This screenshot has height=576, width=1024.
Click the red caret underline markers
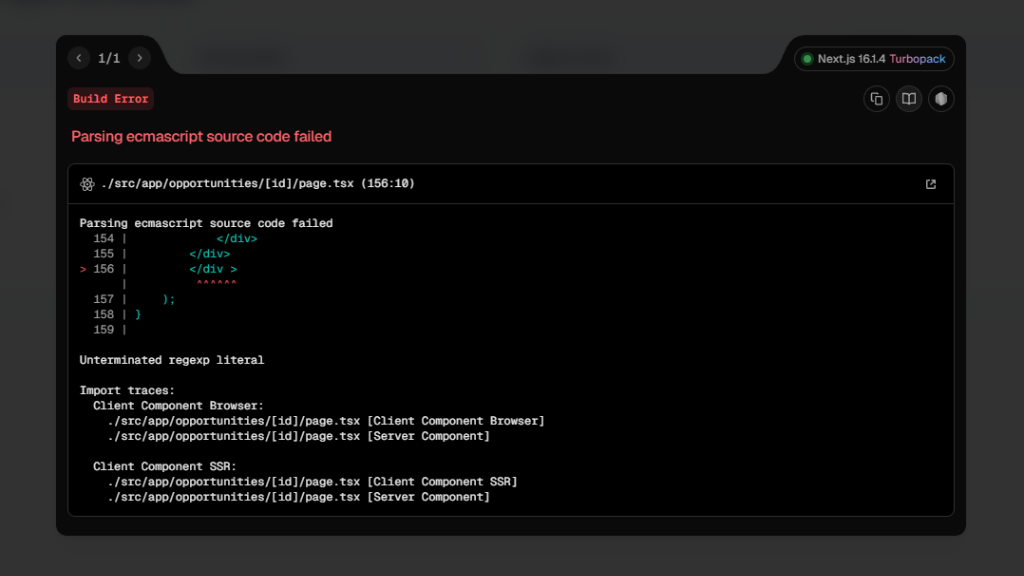pos(216,284)
